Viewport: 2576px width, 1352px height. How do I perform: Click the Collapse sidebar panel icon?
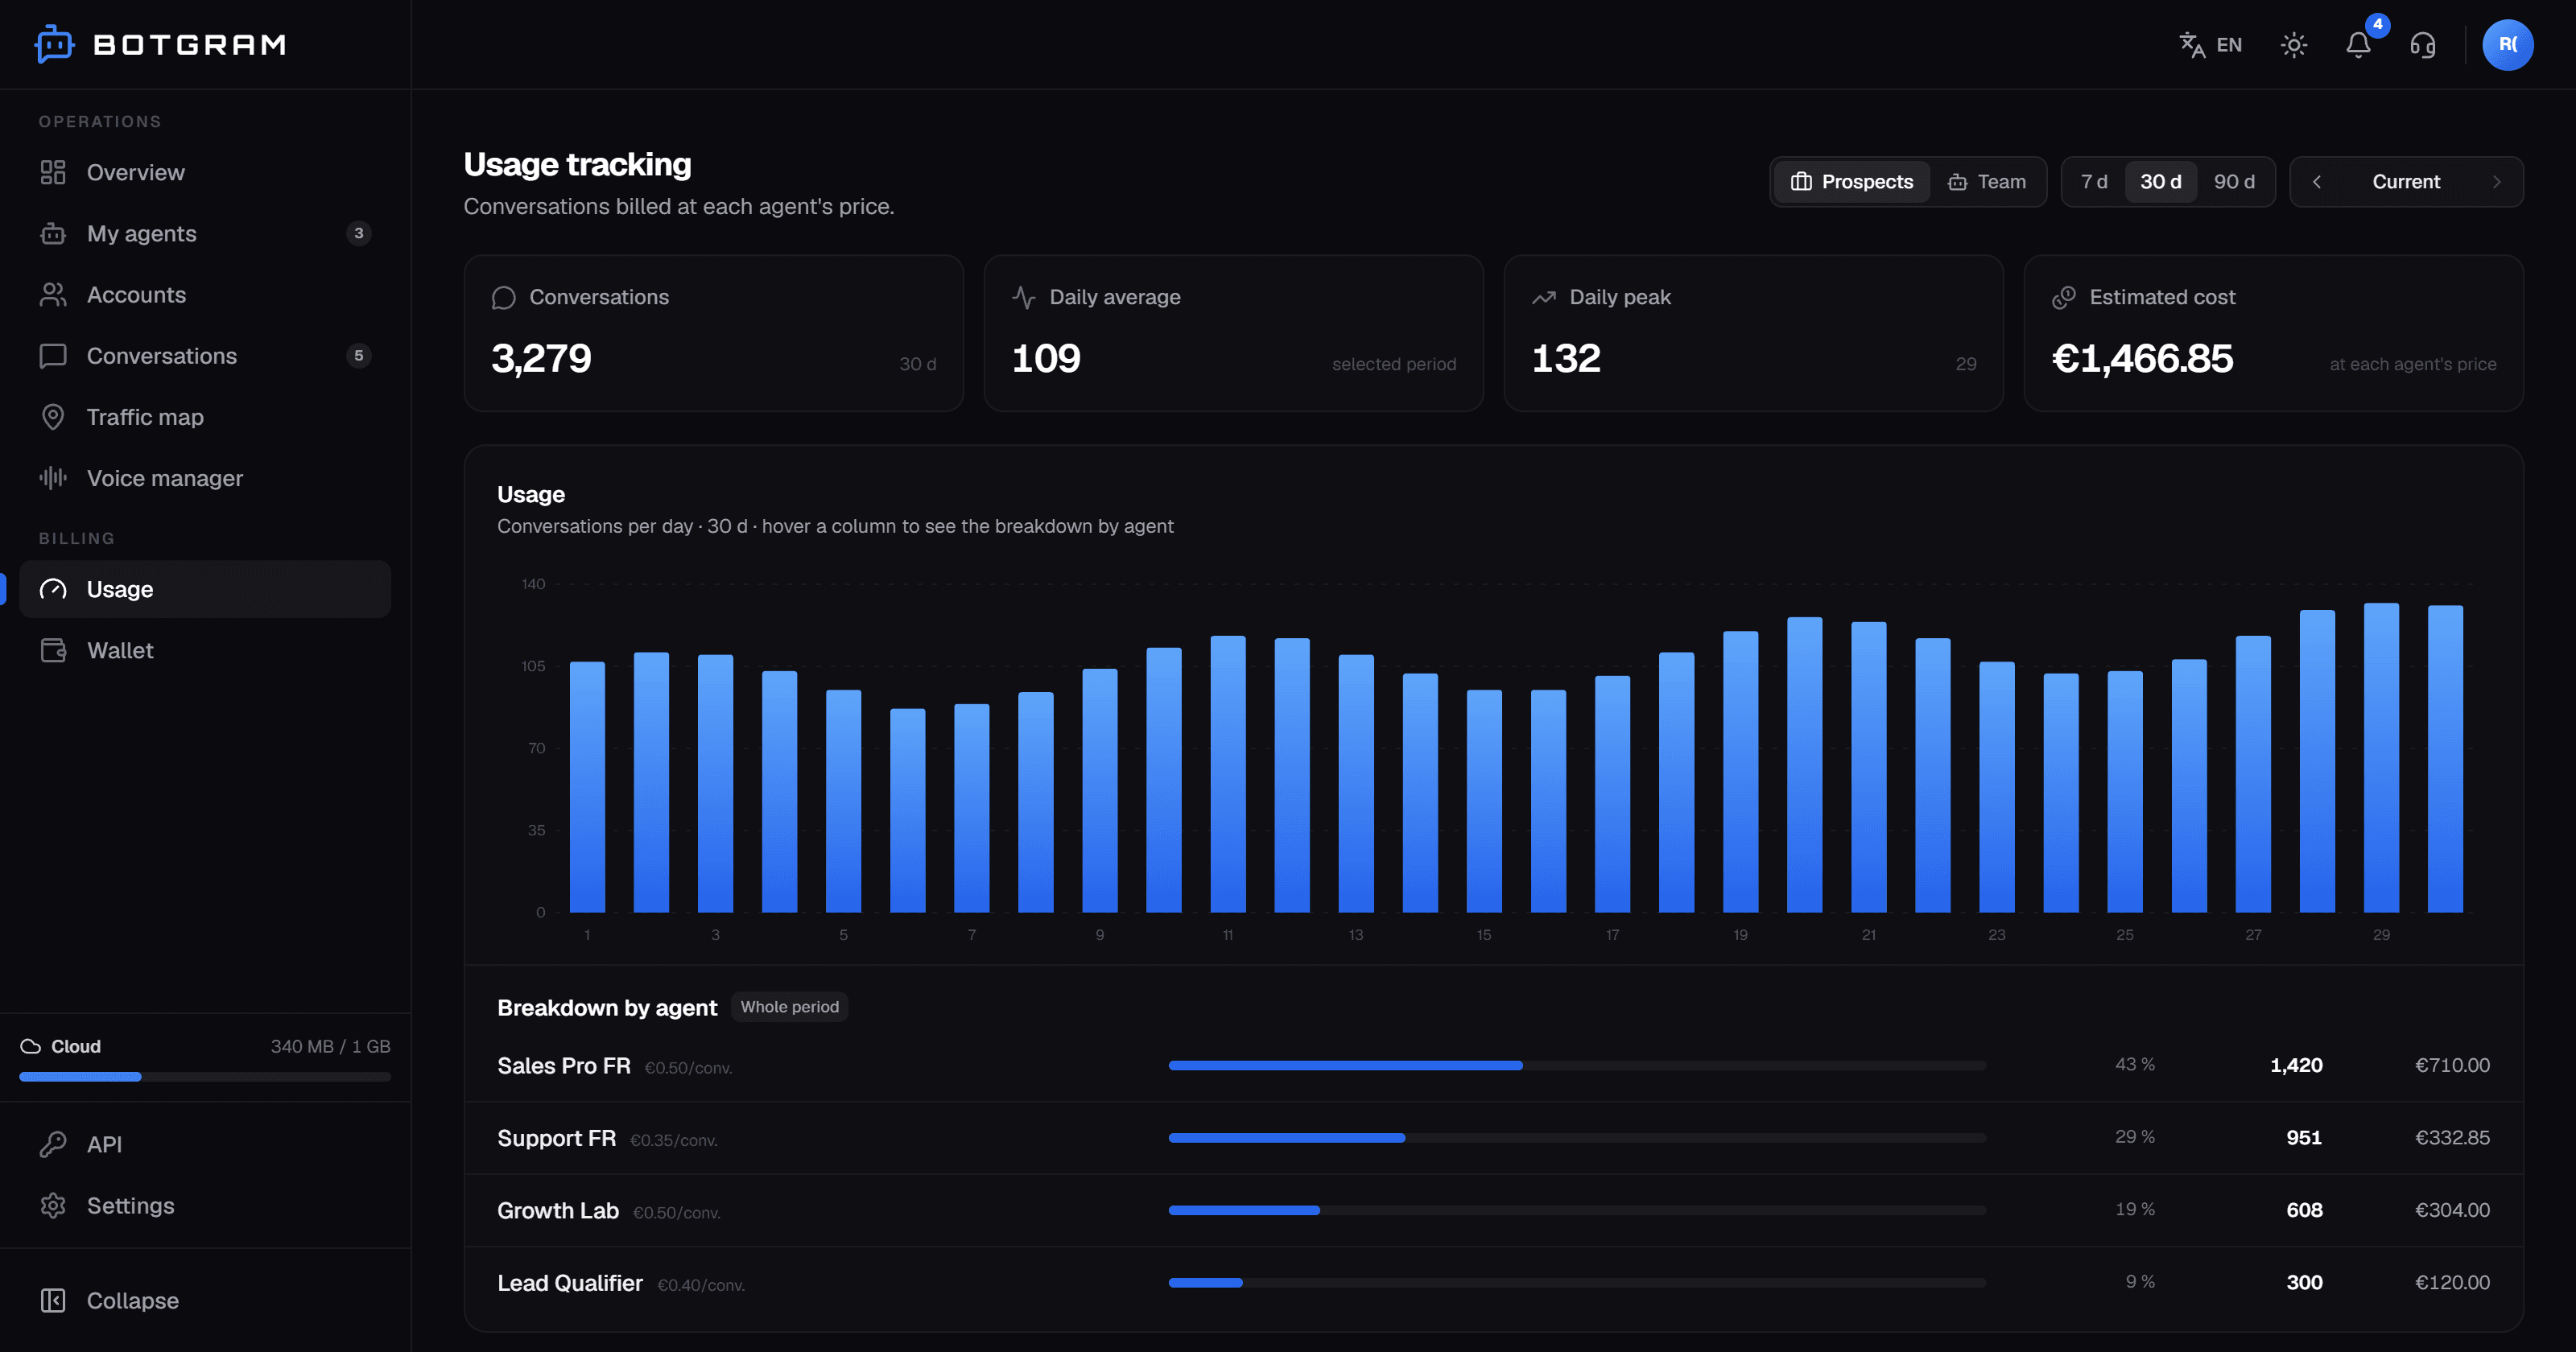pos(53,1300)
